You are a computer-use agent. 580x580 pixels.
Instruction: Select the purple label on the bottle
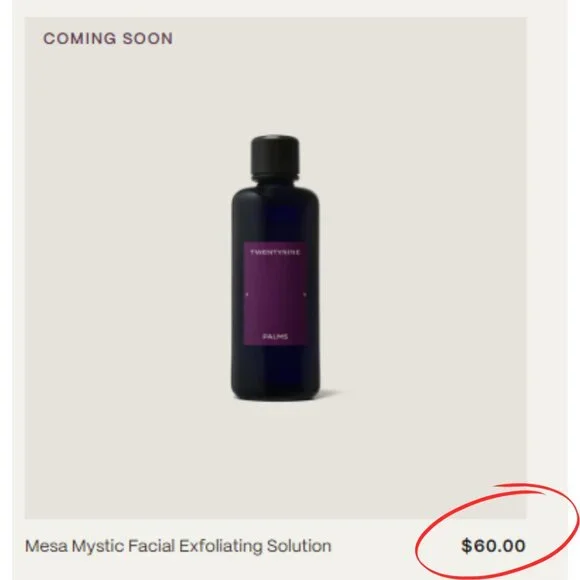[275, 294]
